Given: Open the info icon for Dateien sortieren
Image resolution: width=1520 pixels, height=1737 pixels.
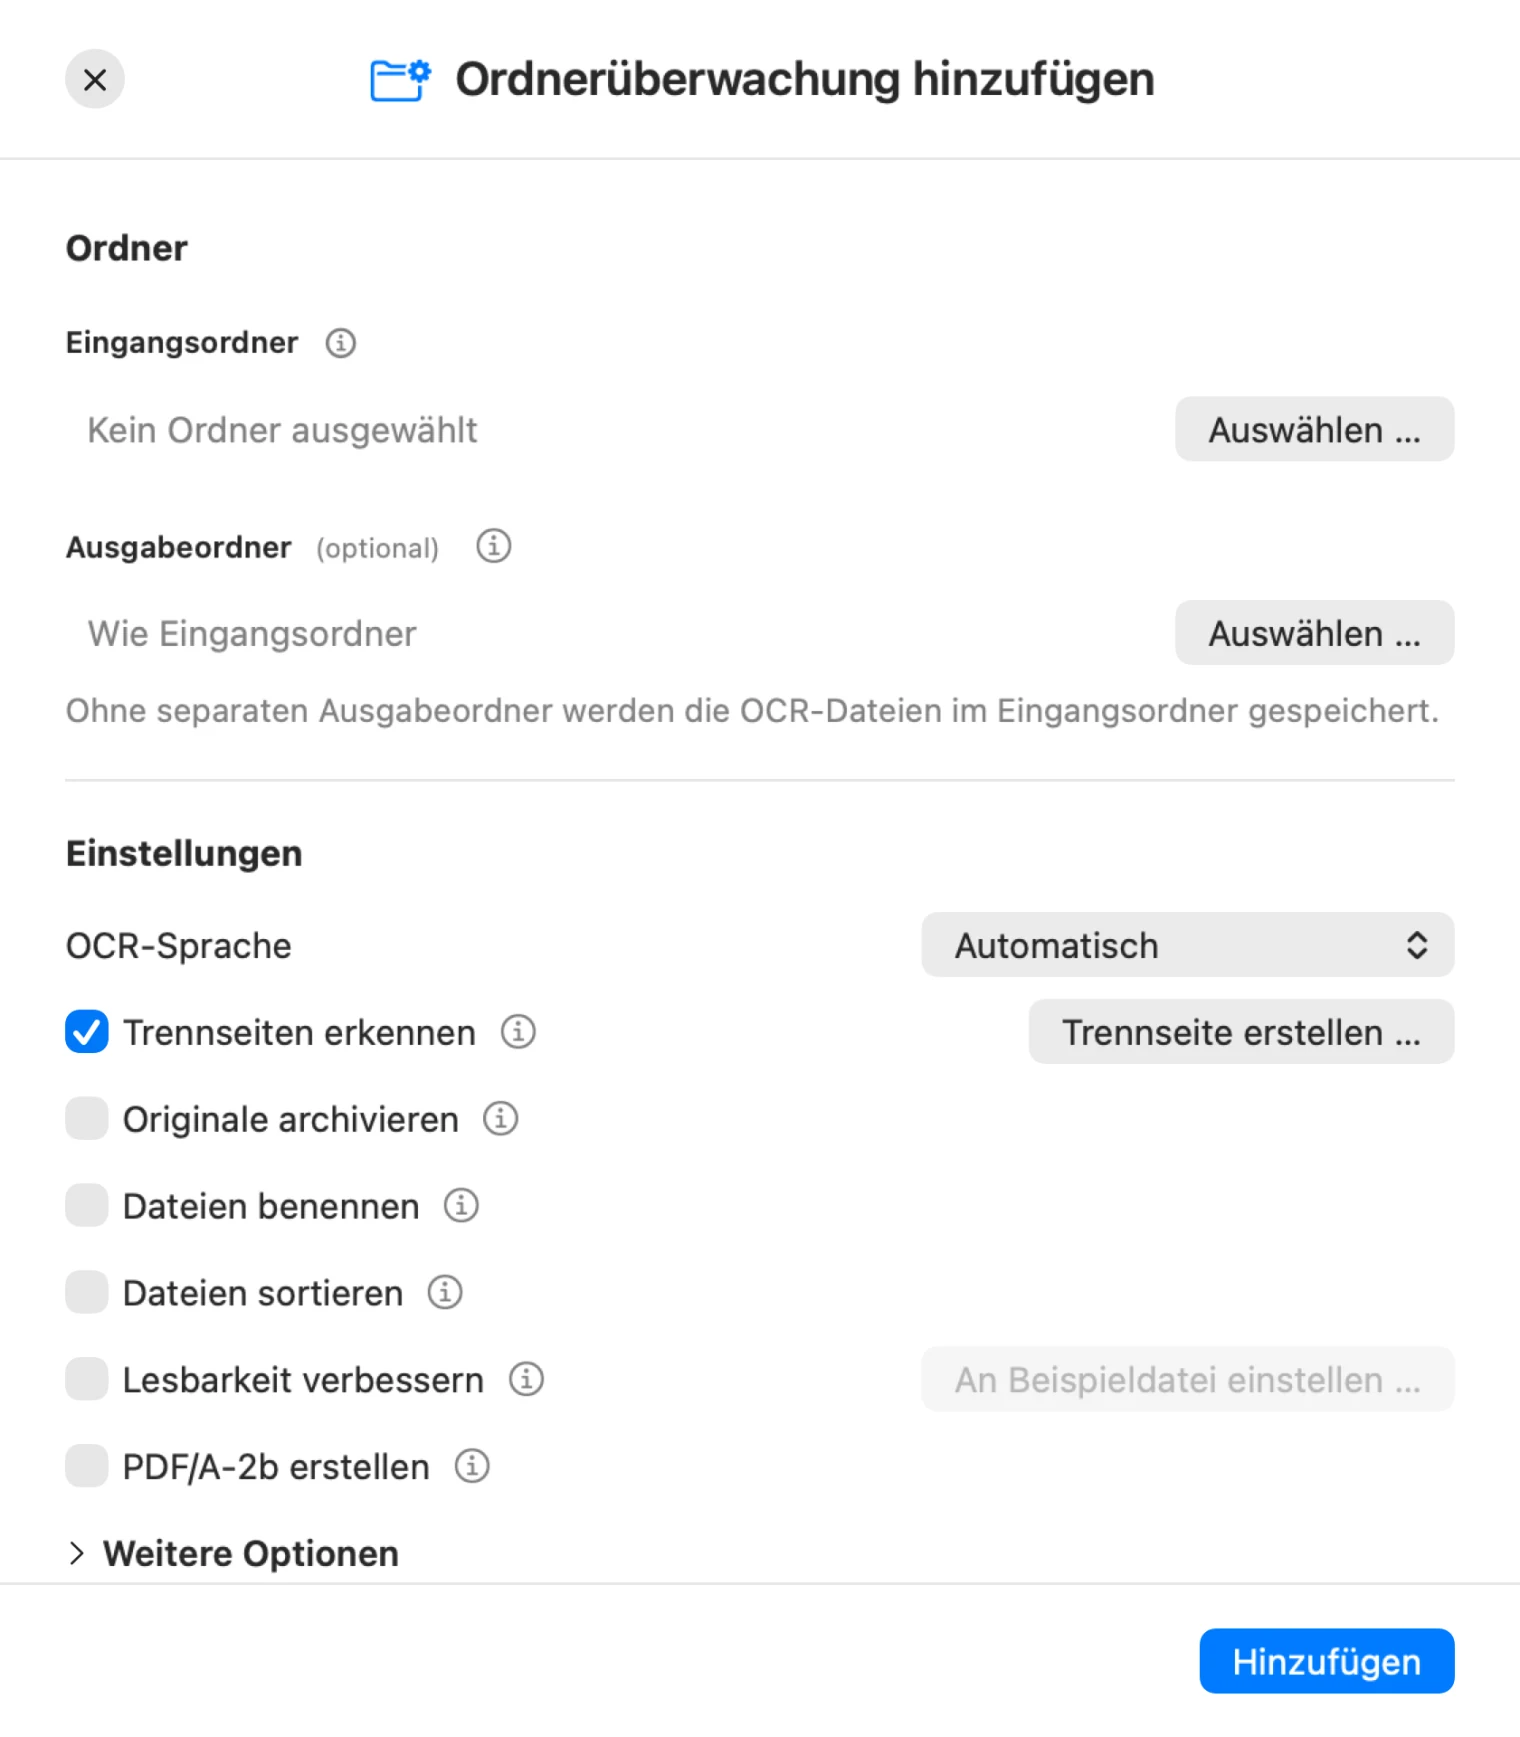Looking at the screenshot, I should click(x=445, y=1292).
